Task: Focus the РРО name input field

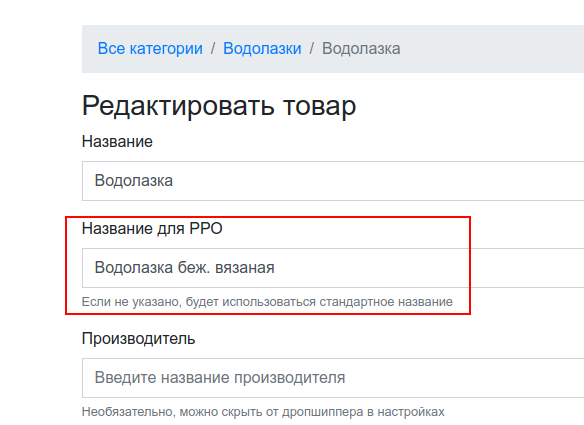Action: click(333, 268)
